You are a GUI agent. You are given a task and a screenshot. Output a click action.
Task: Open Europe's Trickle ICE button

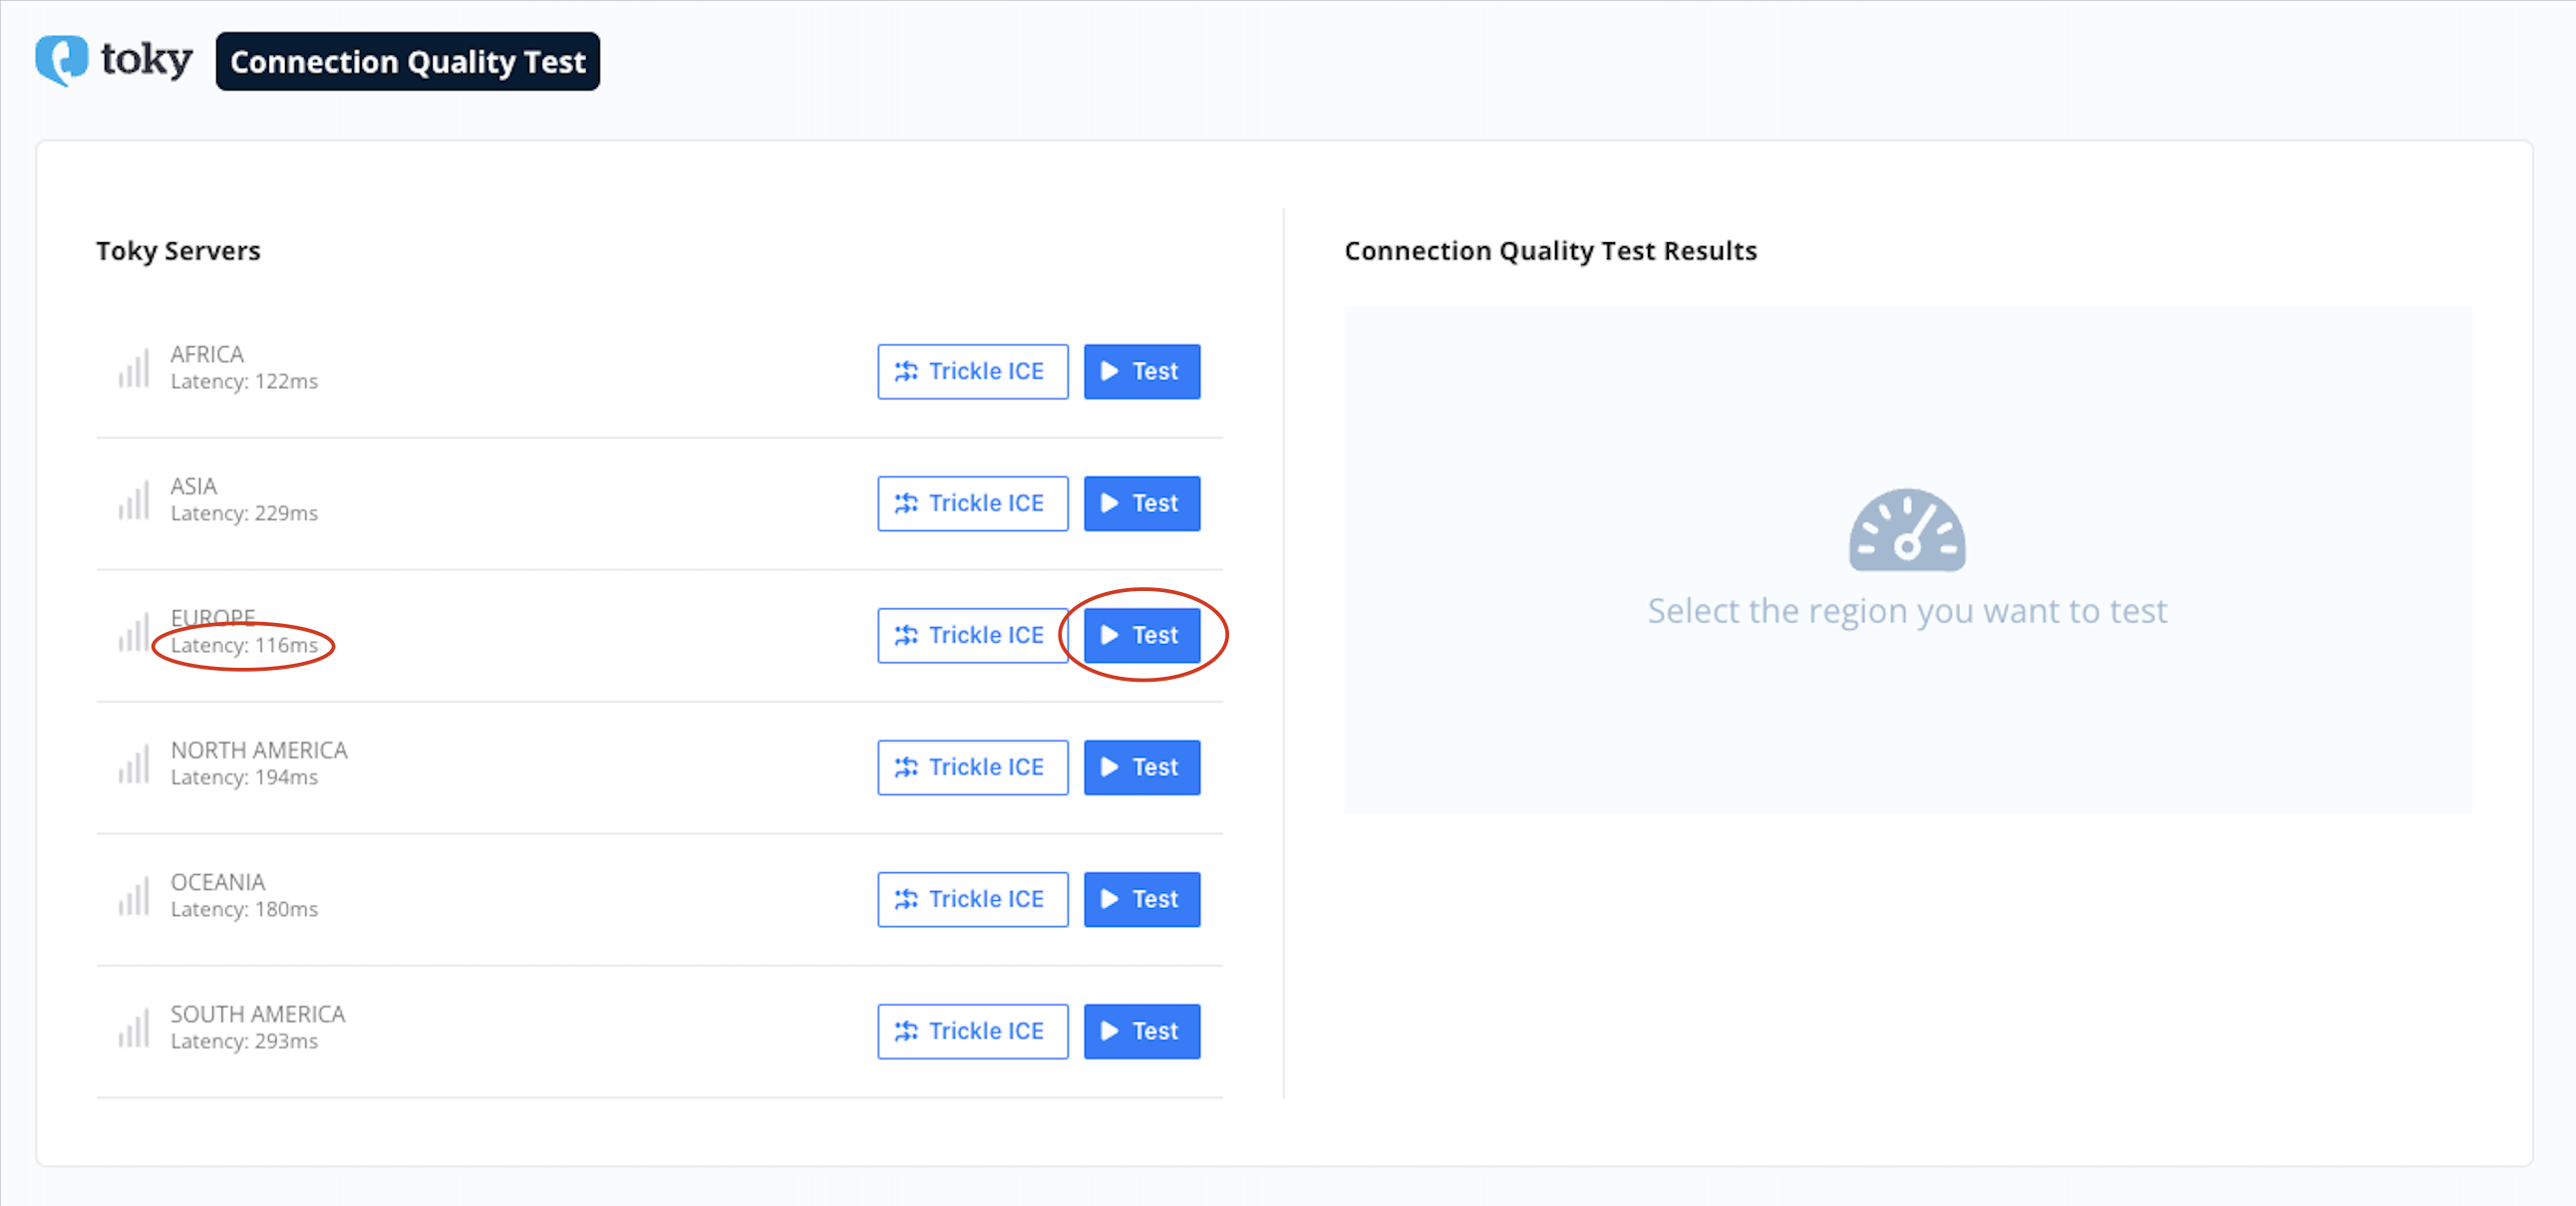(x=972, y=635)
